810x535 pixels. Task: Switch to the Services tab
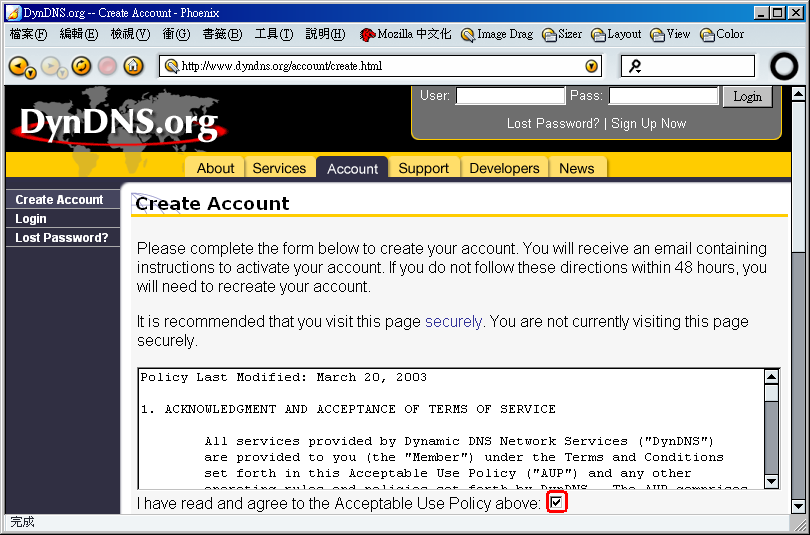279,168
